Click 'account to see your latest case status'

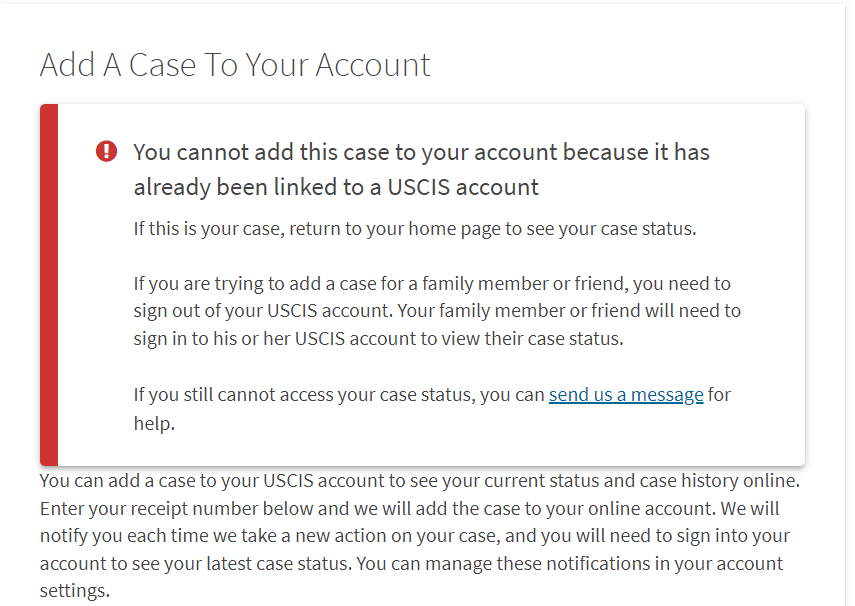pyautogui.click(x=196, y=563)
